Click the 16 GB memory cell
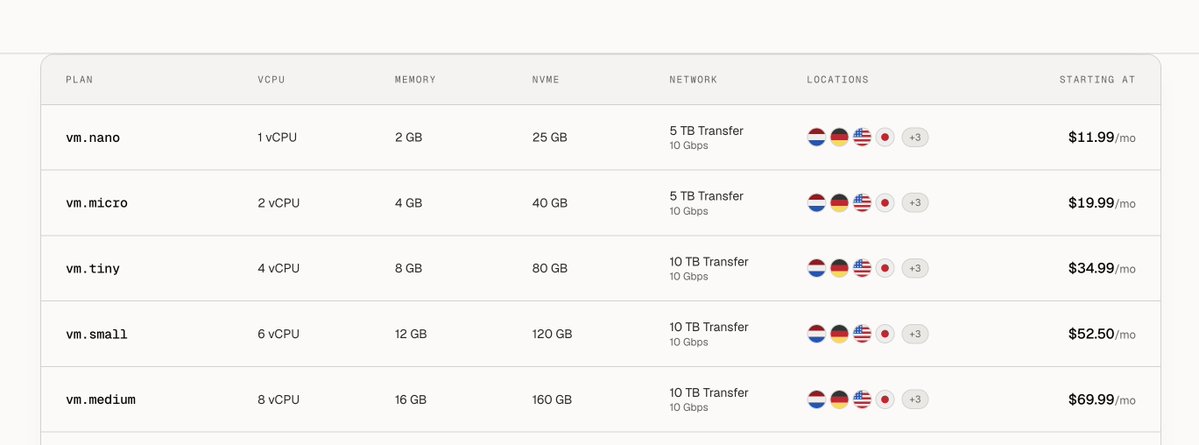The image size is (1199, 445). [x=411, y=399]
